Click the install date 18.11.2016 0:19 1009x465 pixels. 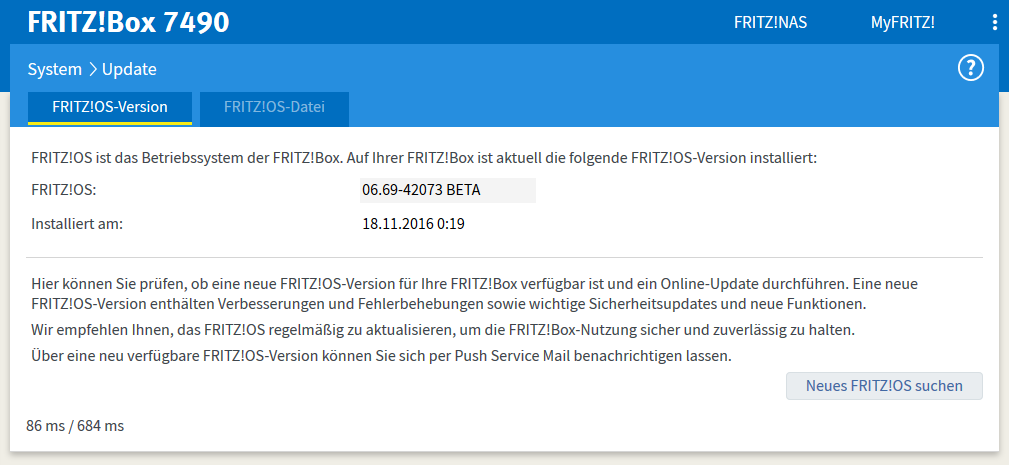414,224
